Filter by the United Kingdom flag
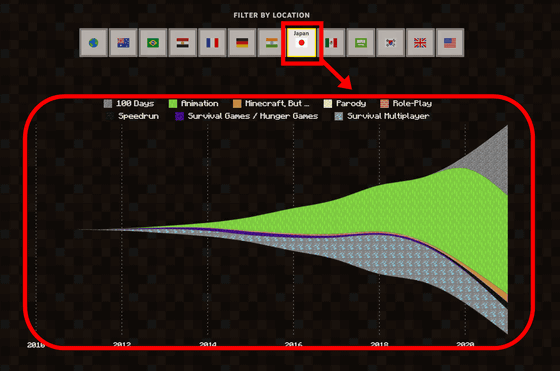This screenshot has width=560, height=371. pyautogui.click(x=420, y=43)
